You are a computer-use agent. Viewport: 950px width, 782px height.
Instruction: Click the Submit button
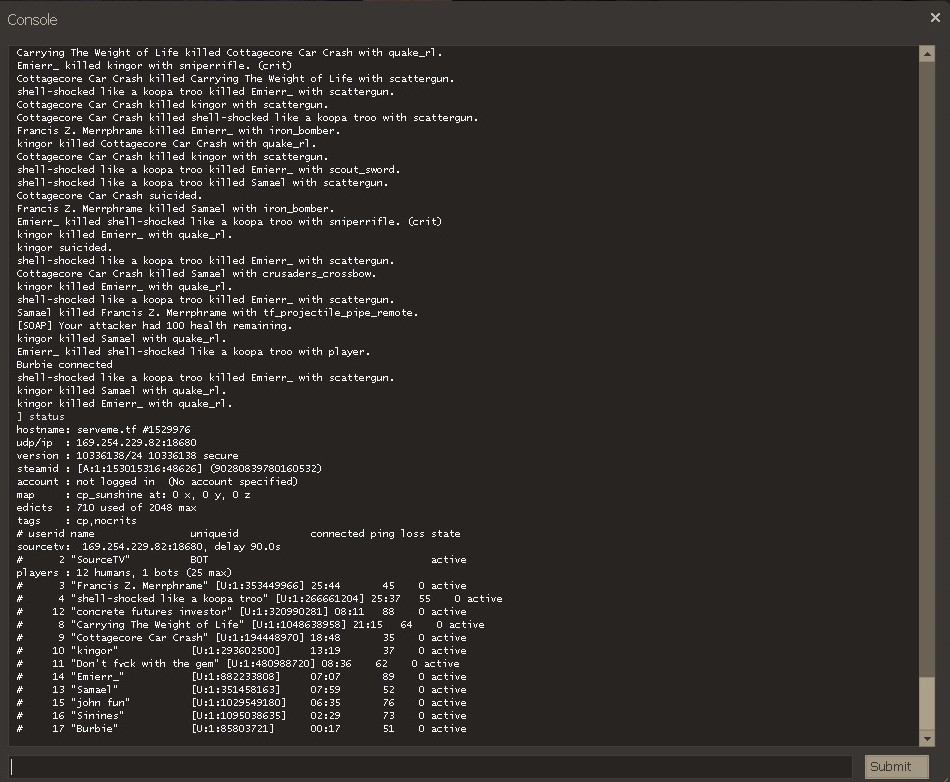click(x=889, y=766)
